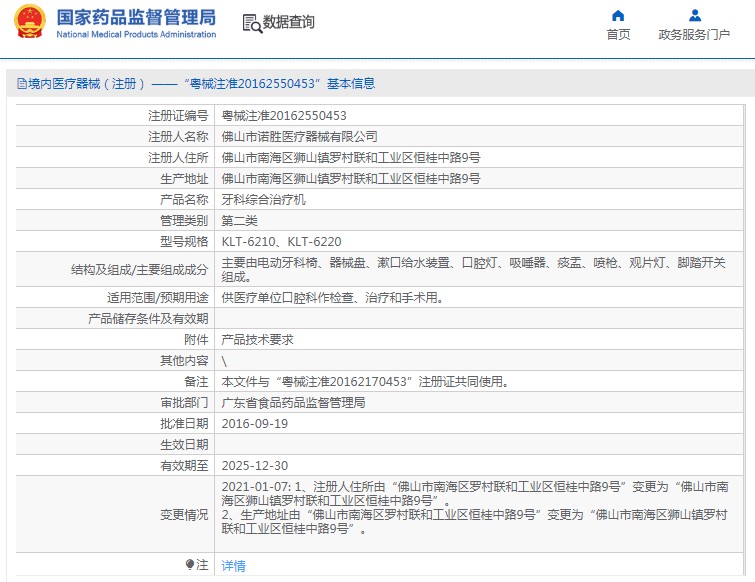Click the backslash value in 其他内容 row
Viewport: 755px width, 582px height.
224,361
